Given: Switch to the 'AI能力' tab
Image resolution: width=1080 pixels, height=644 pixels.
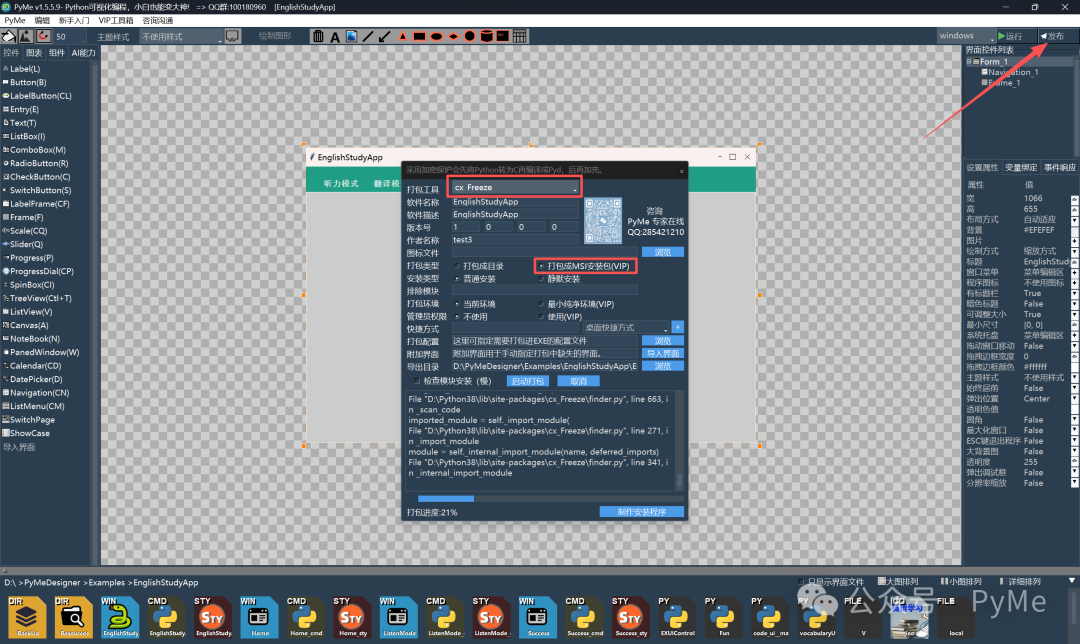Looking at the screenshot, I should [83, 52].
